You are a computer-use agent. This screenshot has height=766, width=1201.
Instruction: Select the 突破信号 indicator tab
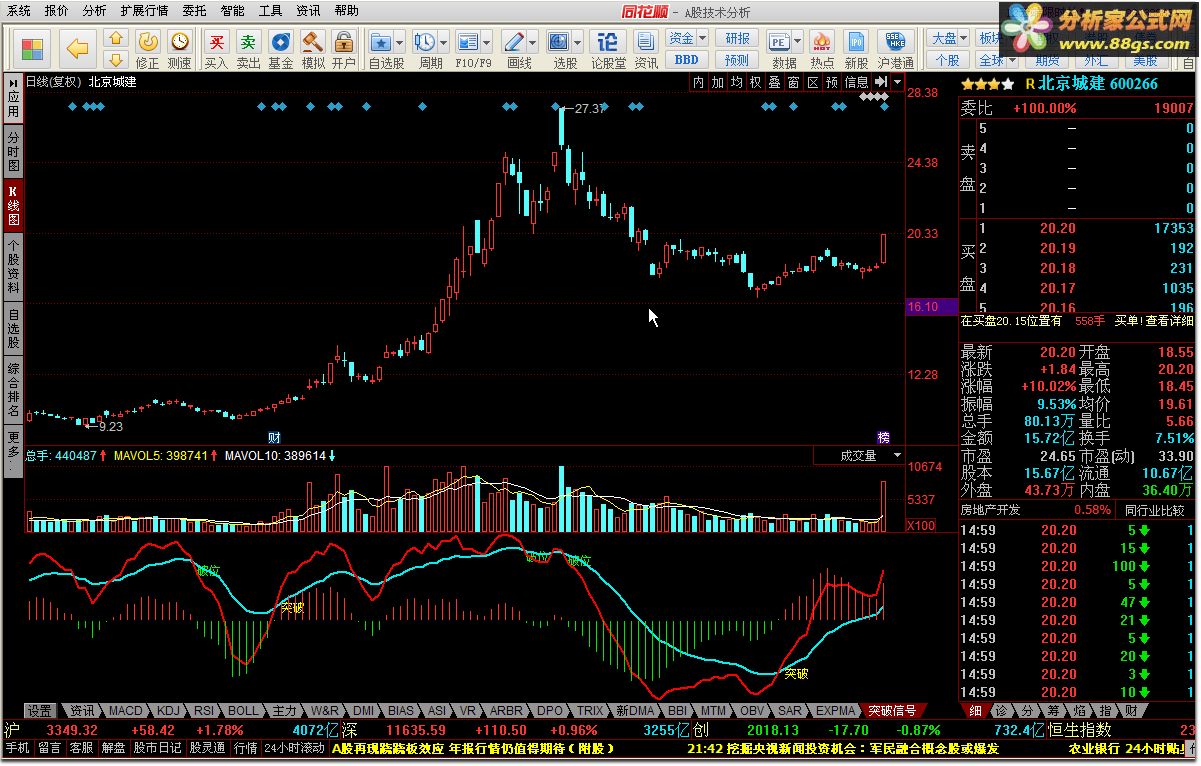pos(892,711)
